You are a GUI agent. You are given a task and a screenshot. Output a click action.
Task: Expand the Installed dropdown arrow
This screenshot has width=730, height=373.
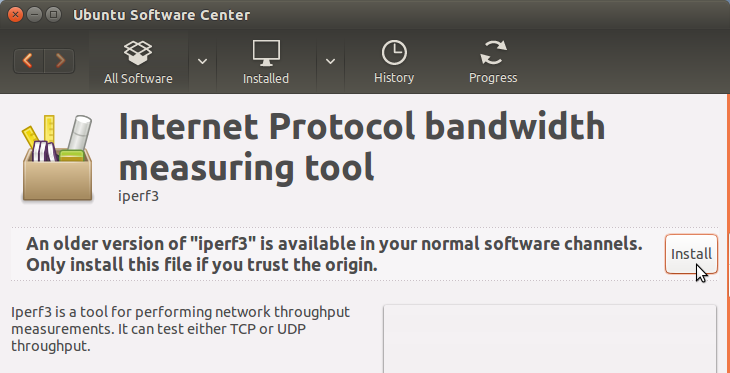(x=331, y=61)
